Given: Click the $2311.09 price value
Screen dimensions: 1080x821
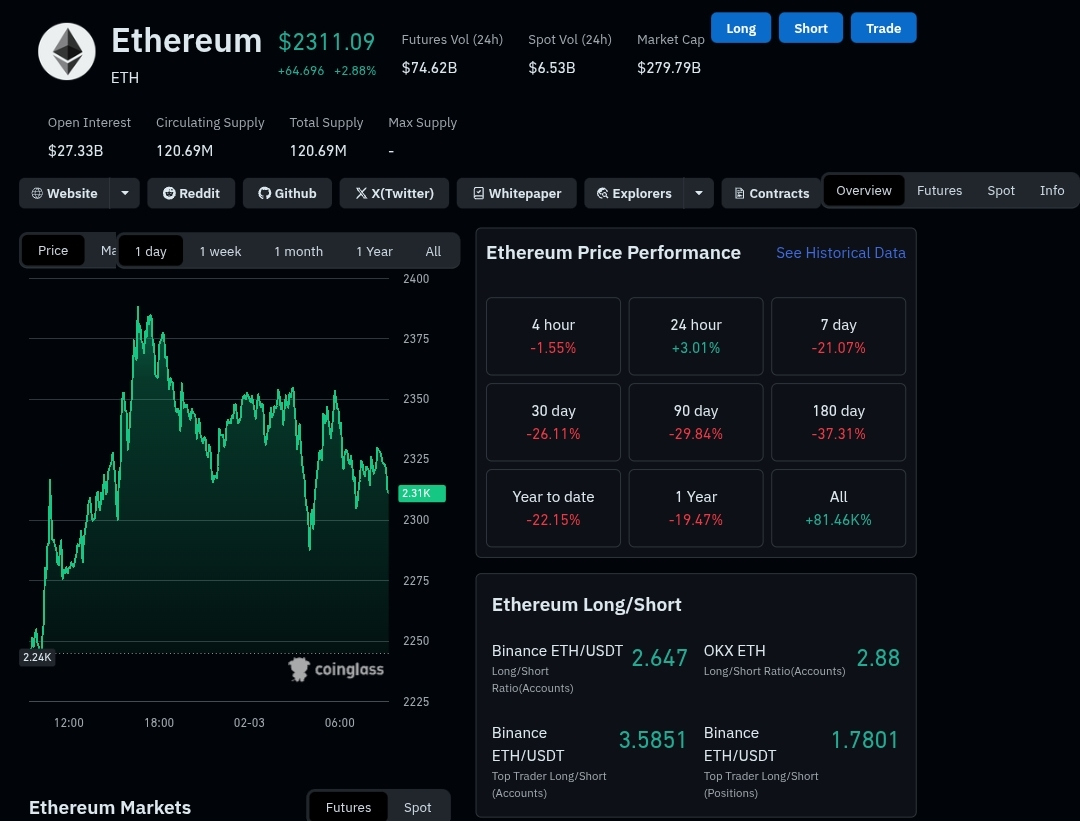Looking at the screenshot, I should point(326,42).
